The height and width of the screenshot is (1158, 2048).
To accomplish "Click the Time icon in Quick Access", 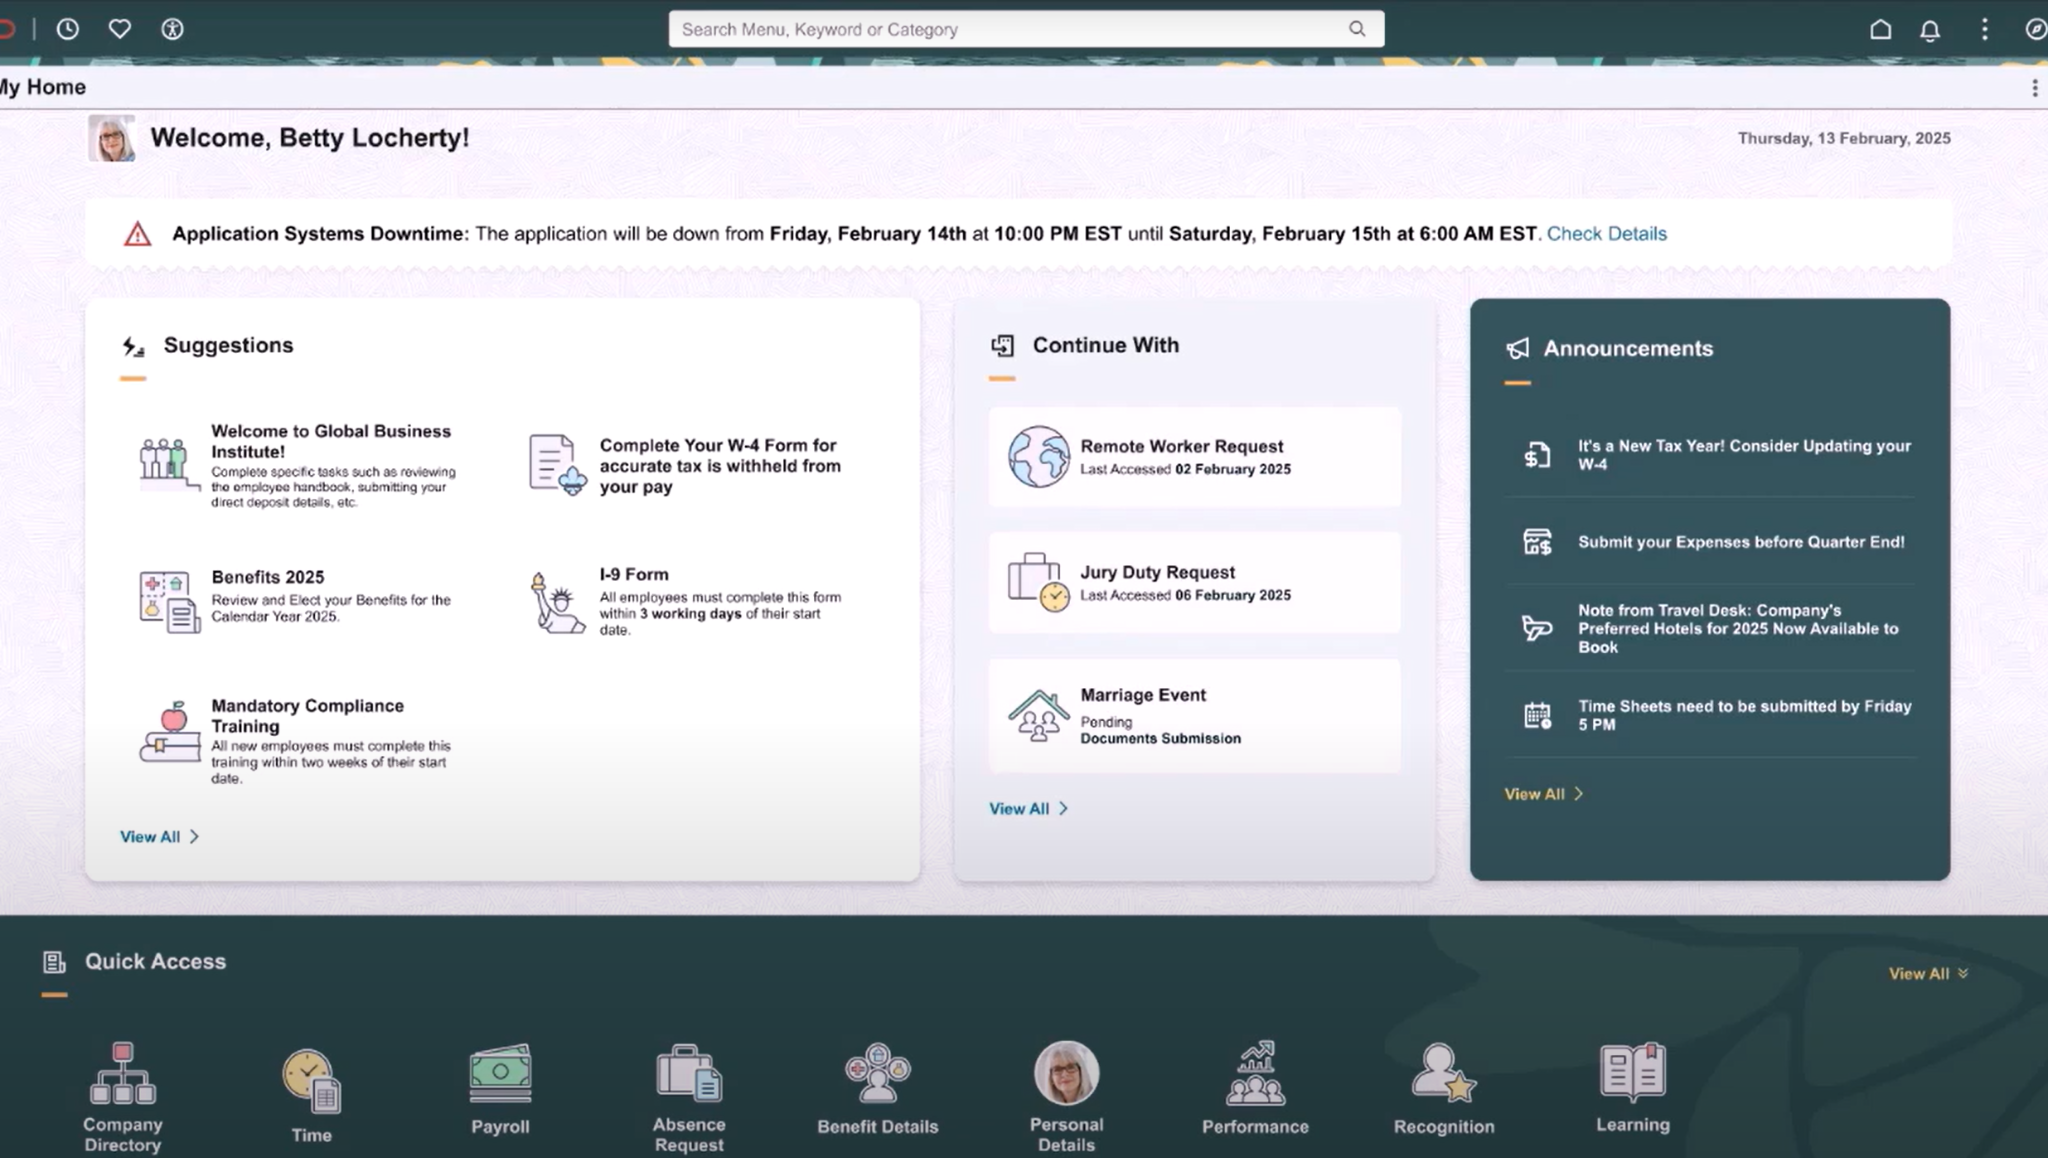I will [x=310, y=1075].
